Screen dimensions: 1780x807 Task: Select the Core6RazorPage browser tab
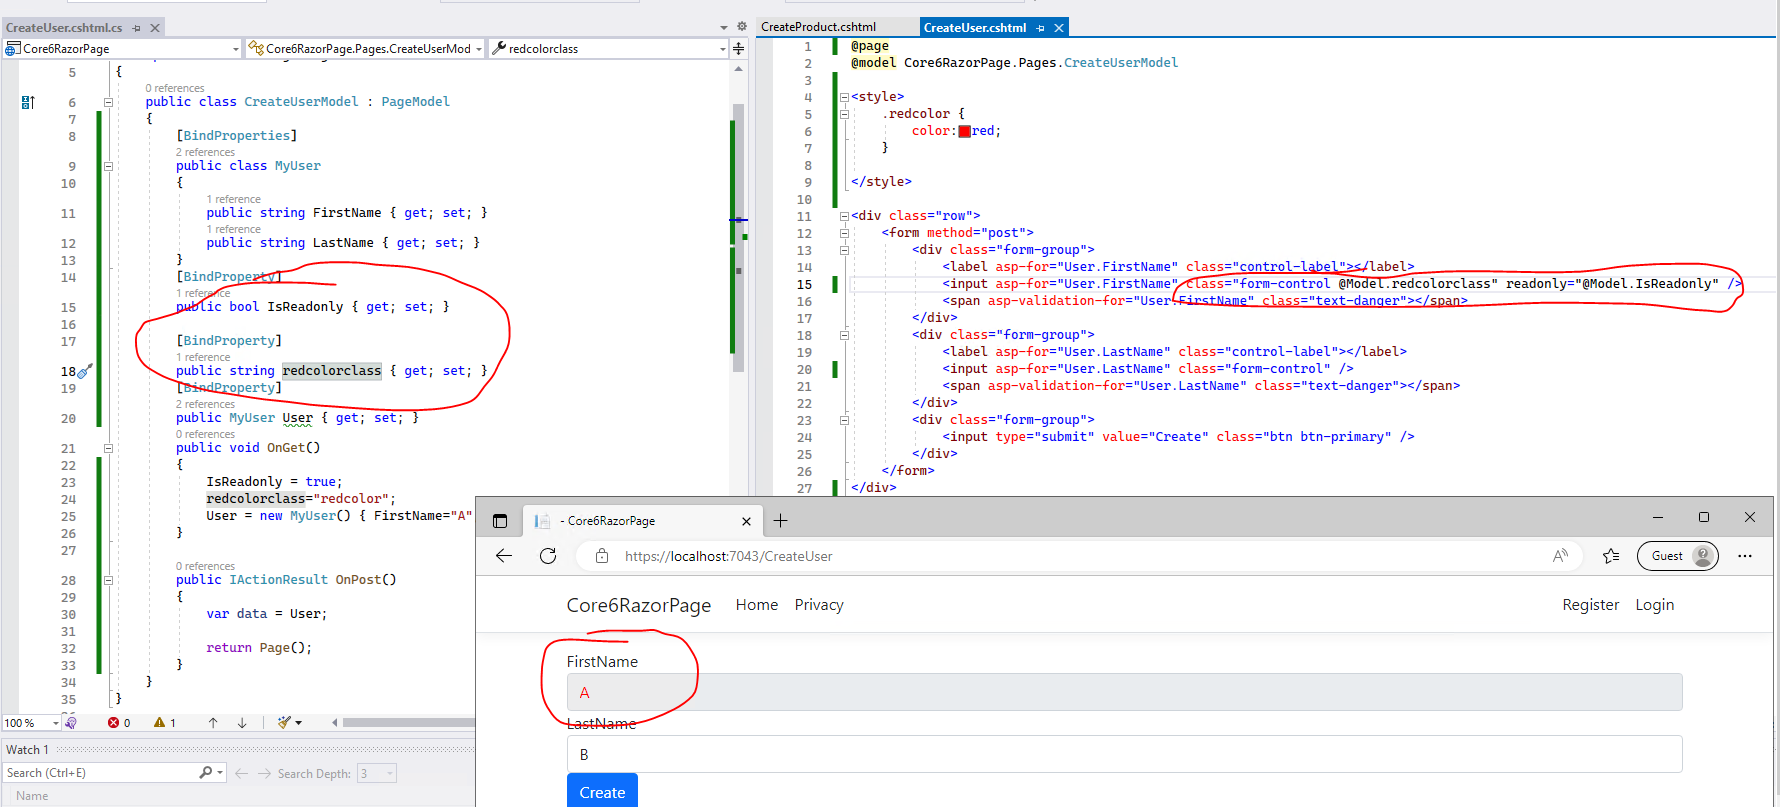[642, 521]
